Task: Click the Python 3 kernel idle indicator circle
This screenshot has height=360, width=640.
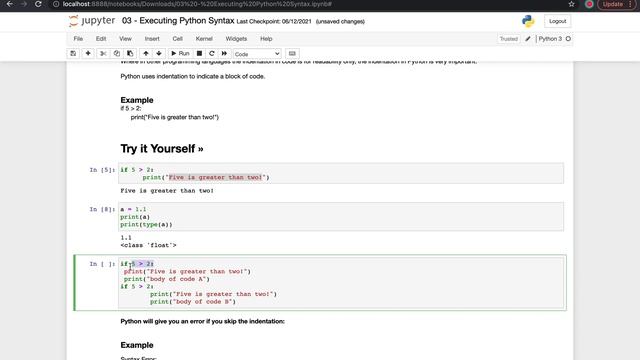Action: point(568,39)
